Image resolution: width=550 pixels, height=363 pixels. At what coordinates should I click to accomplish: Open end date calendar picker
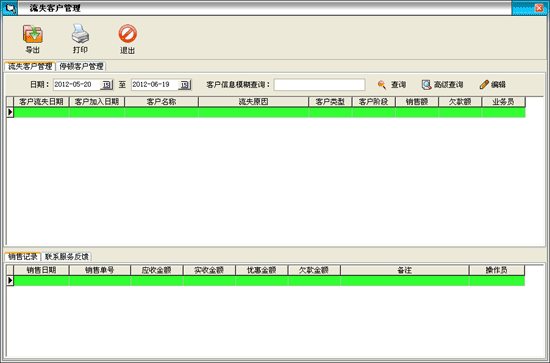pyautogui.click(x=185, y=85)
